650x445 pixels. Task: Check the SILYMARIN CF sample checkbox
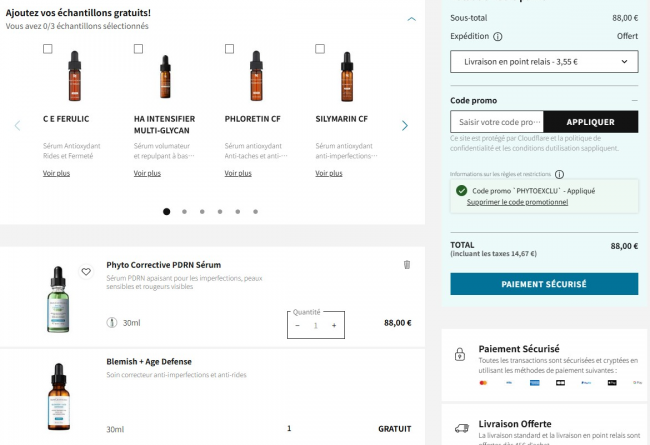[x=320, y=49]
